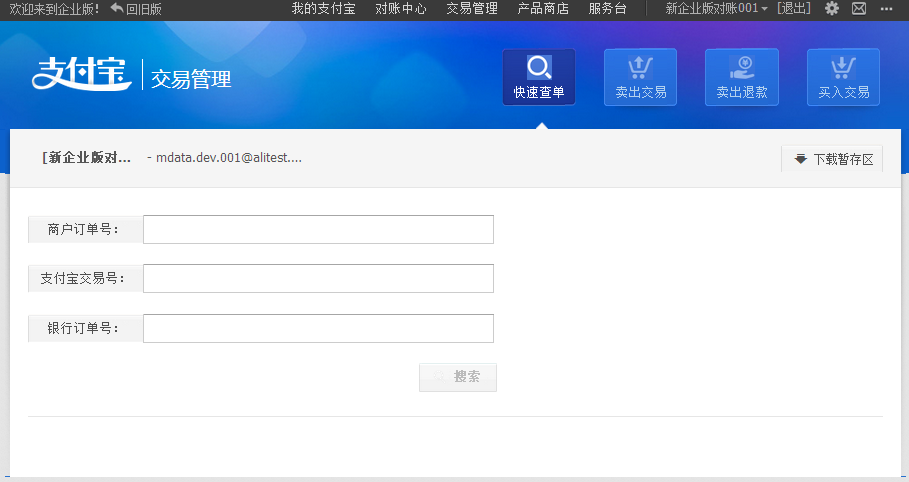Click the 交易管理 page title text
The width and height of the screenshot is (909, 482).
191,79
